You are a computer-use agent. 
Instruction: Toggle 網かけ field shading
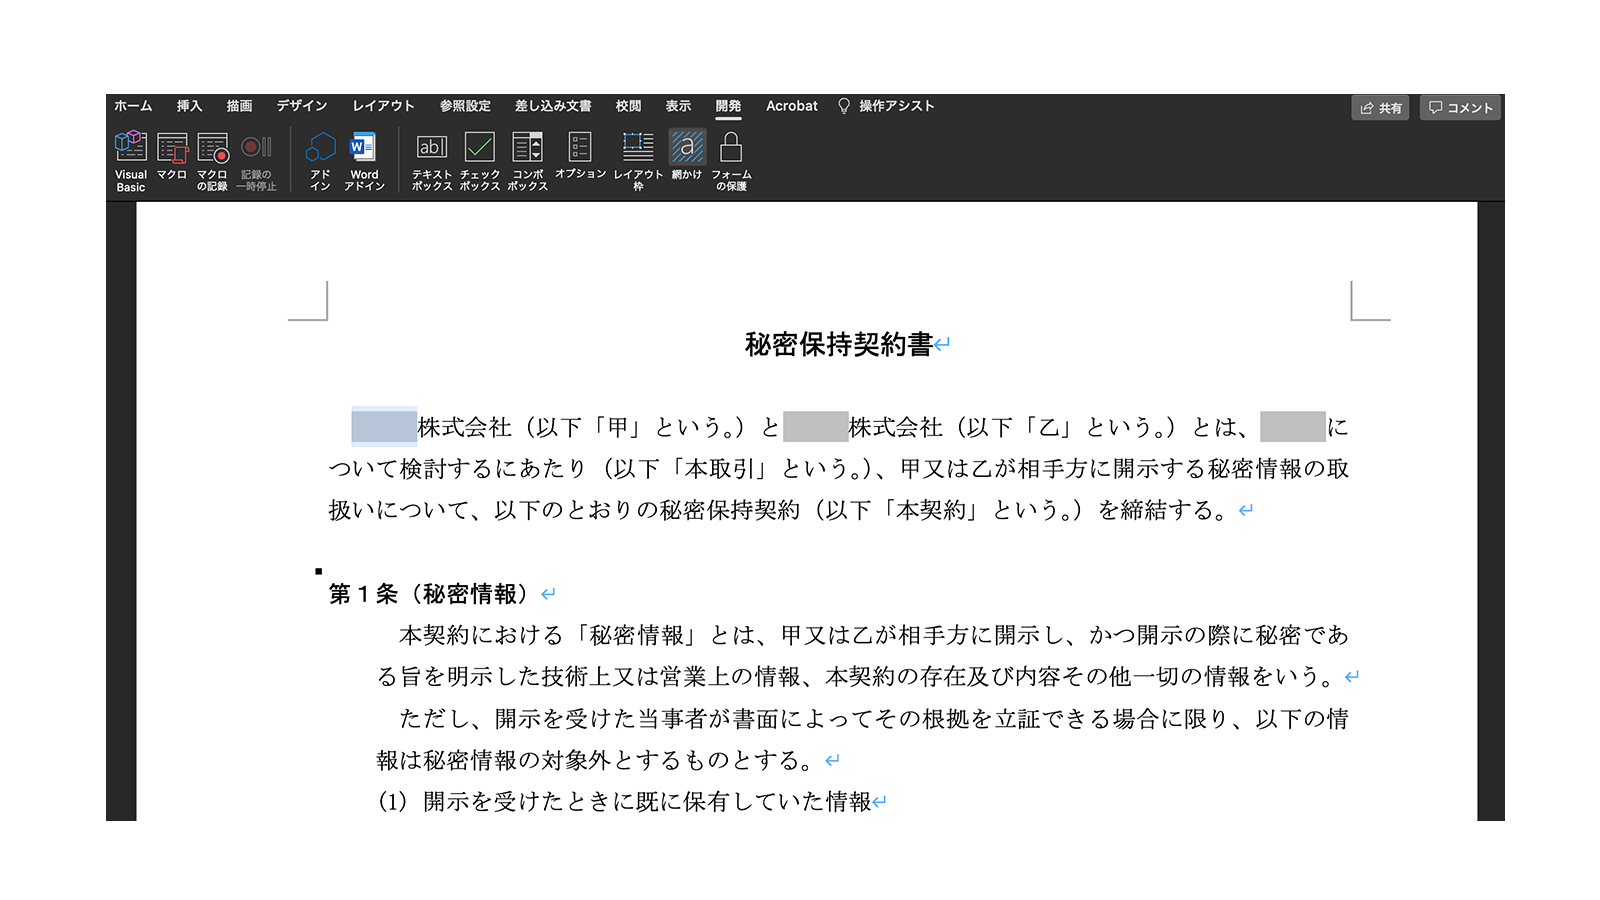[687, 156]
